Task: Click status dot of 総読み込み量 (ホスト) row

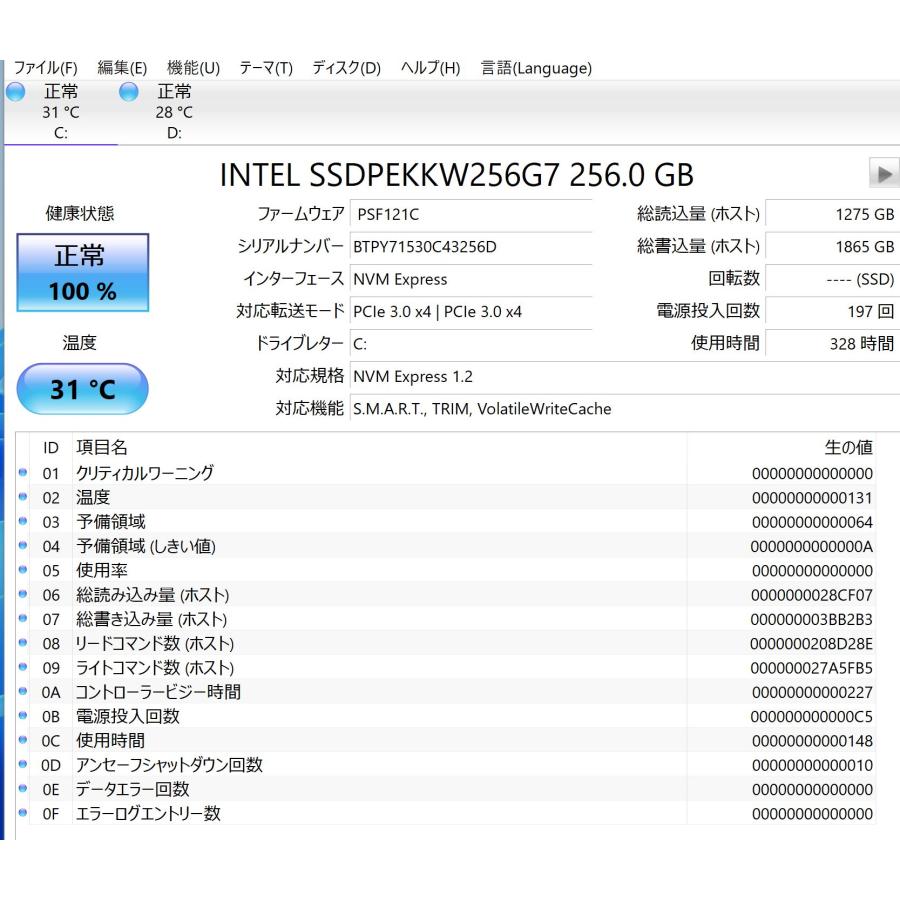Action: pyautogui.click(x=23, y=594)
